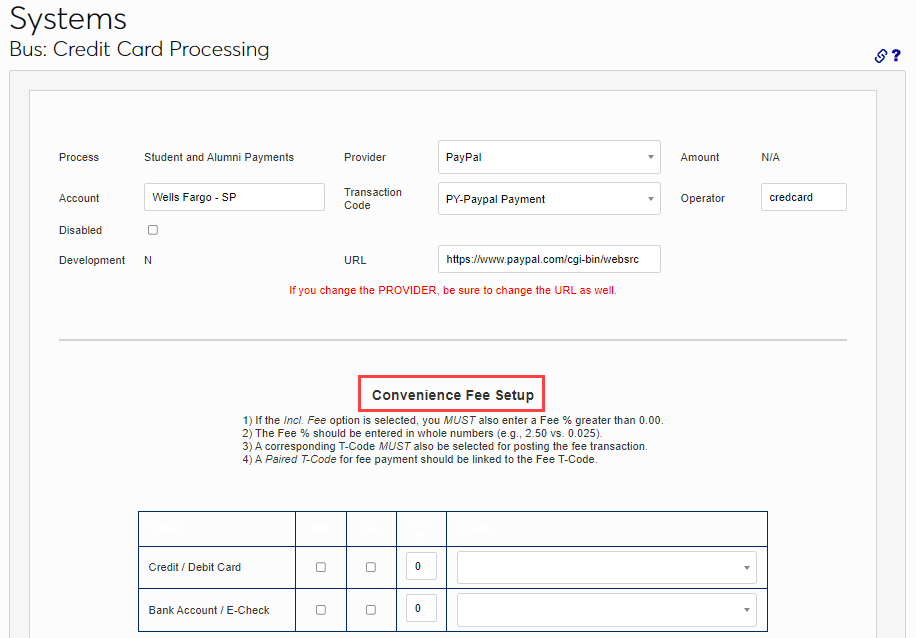Tick the second checkbox in Bank Account / E-Check row
This screenshot has height=638, width=916.
pyautogui.click(x=371, y=609)
